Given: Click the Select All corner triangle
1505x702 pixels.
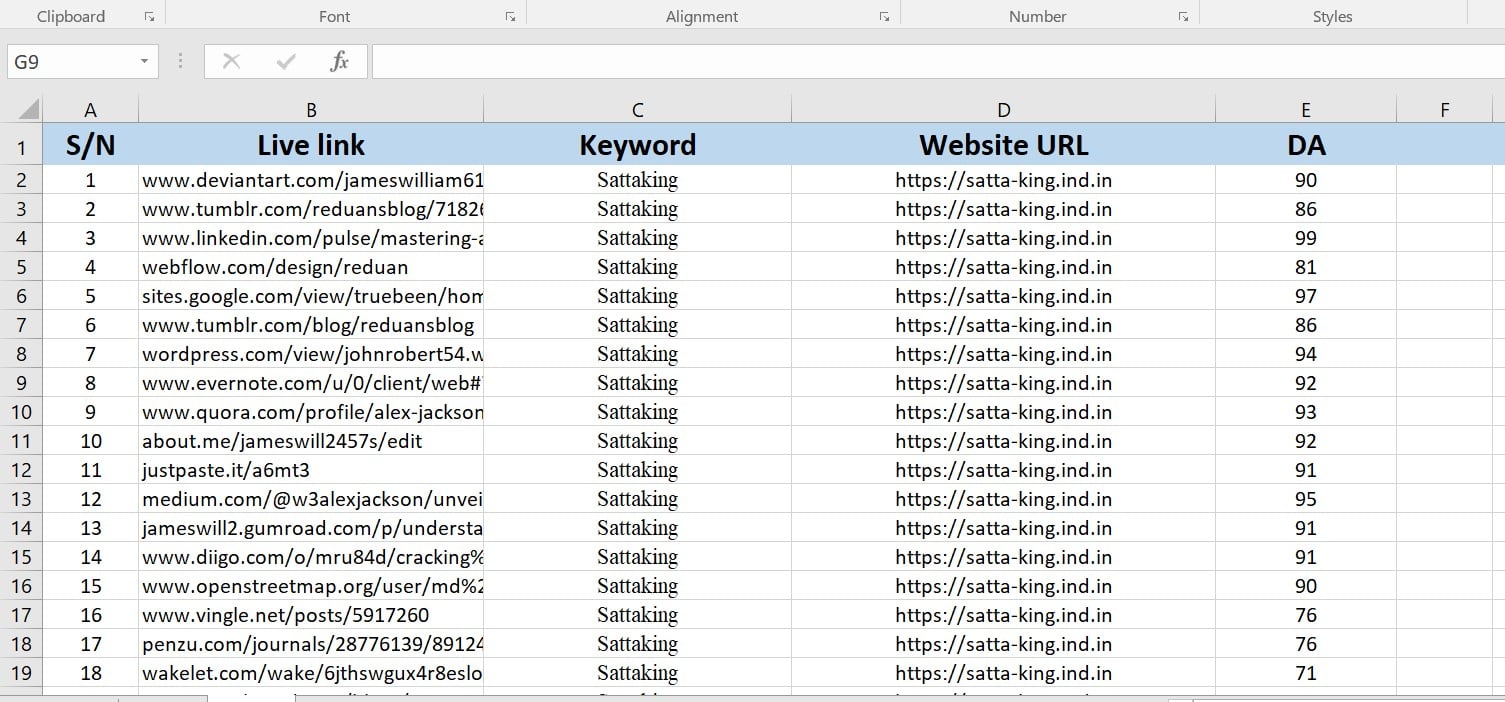Looking at the screenshot, I should 28,109.
